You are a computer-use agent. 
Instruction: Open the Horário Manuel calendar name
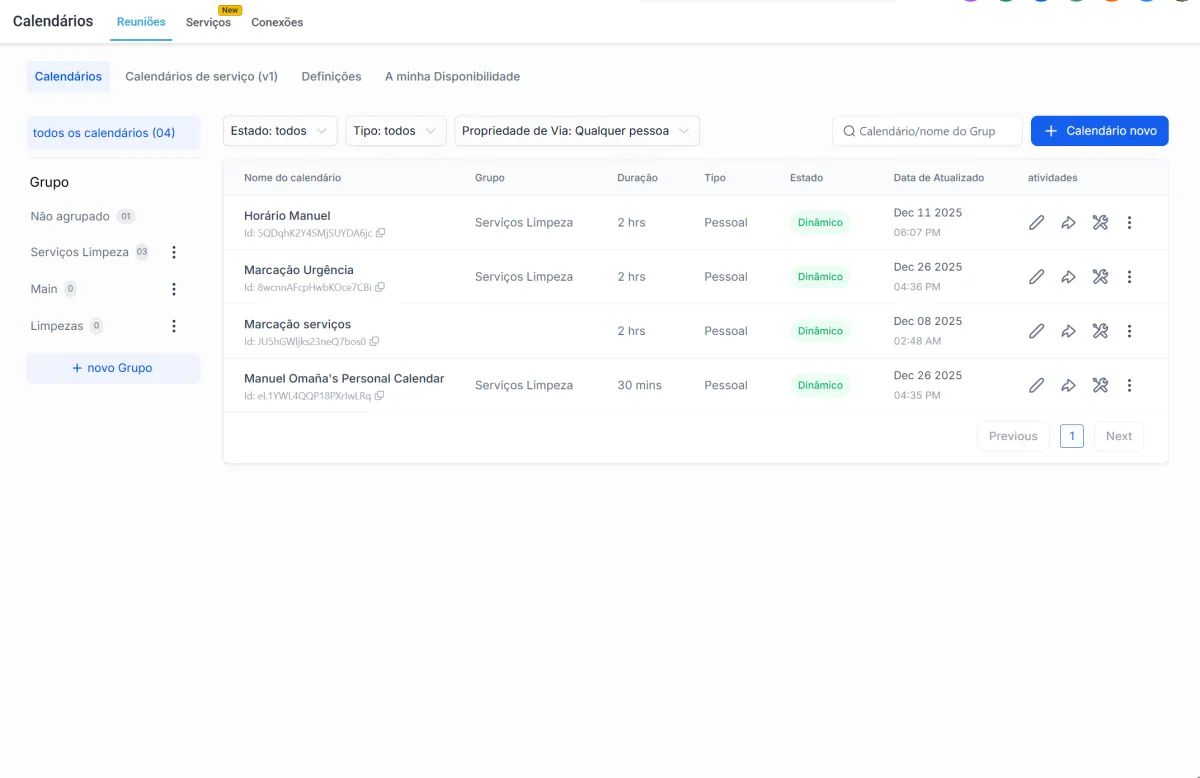[x=287, y=216]
